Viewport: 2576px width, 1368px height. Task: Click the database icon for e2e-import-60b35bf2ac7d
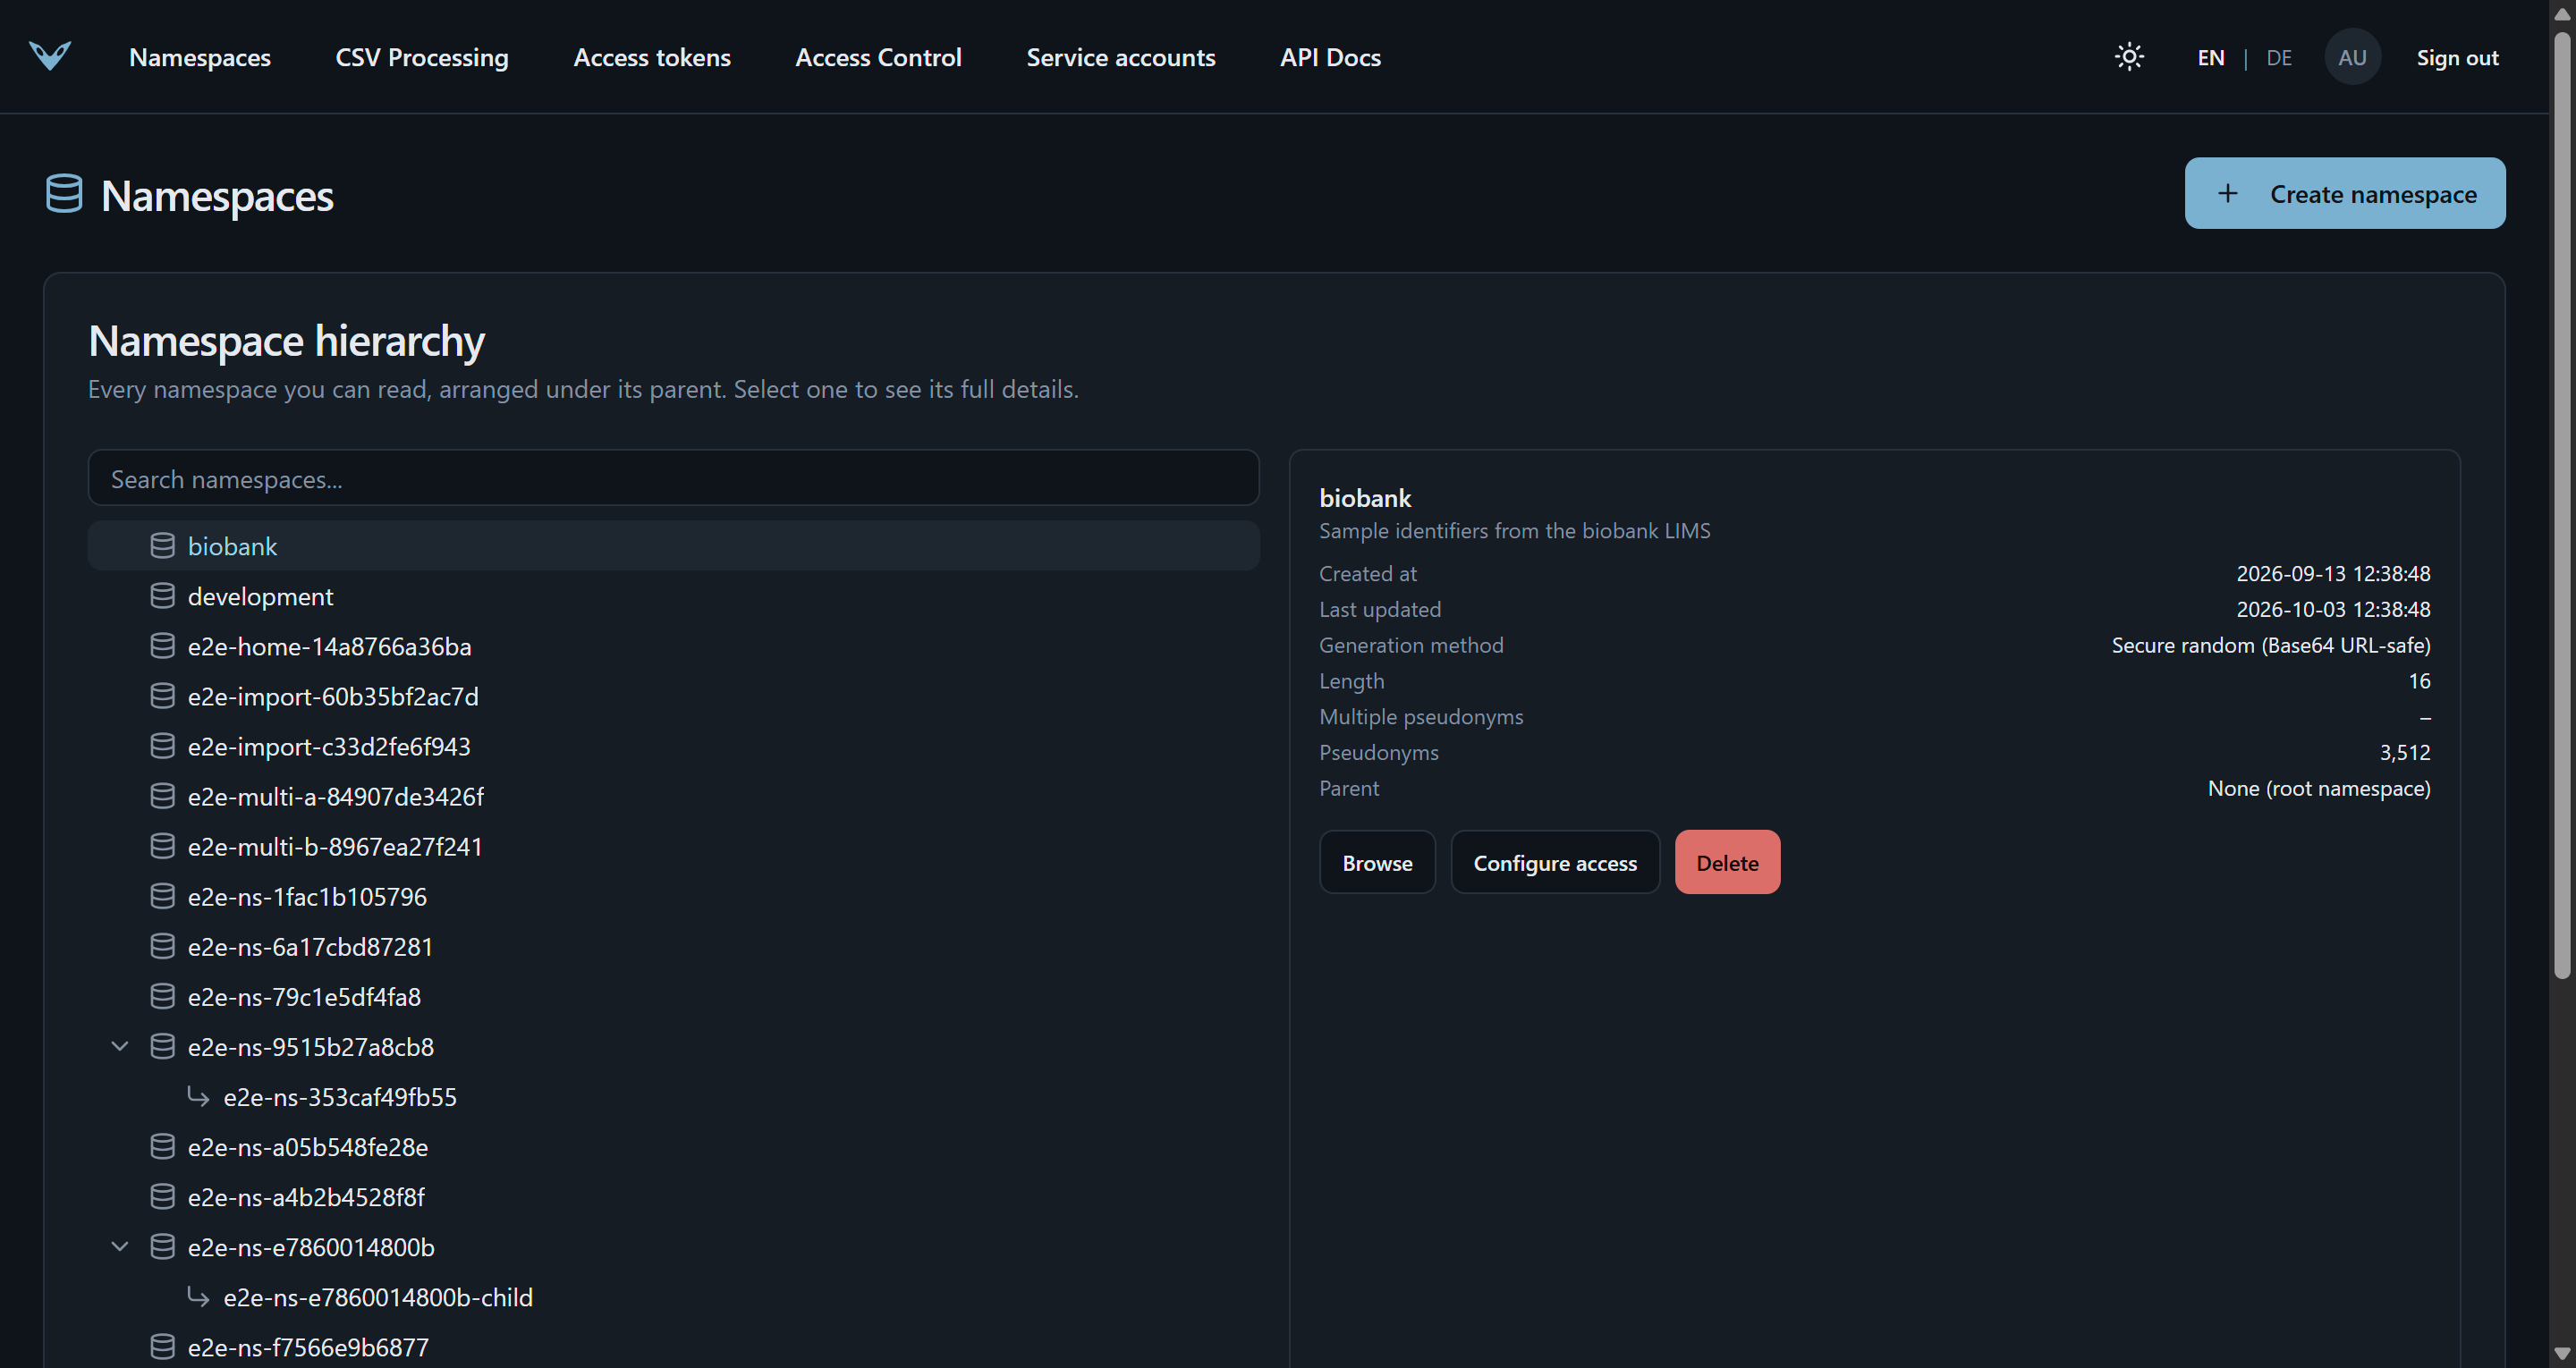162,696
